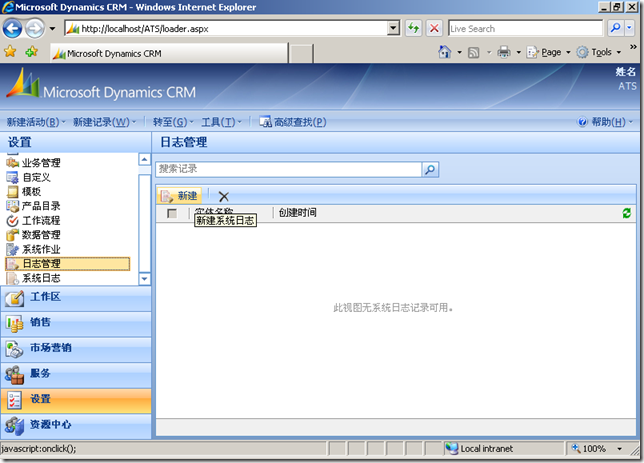Open the Tools menu in IE

(598, 52)
